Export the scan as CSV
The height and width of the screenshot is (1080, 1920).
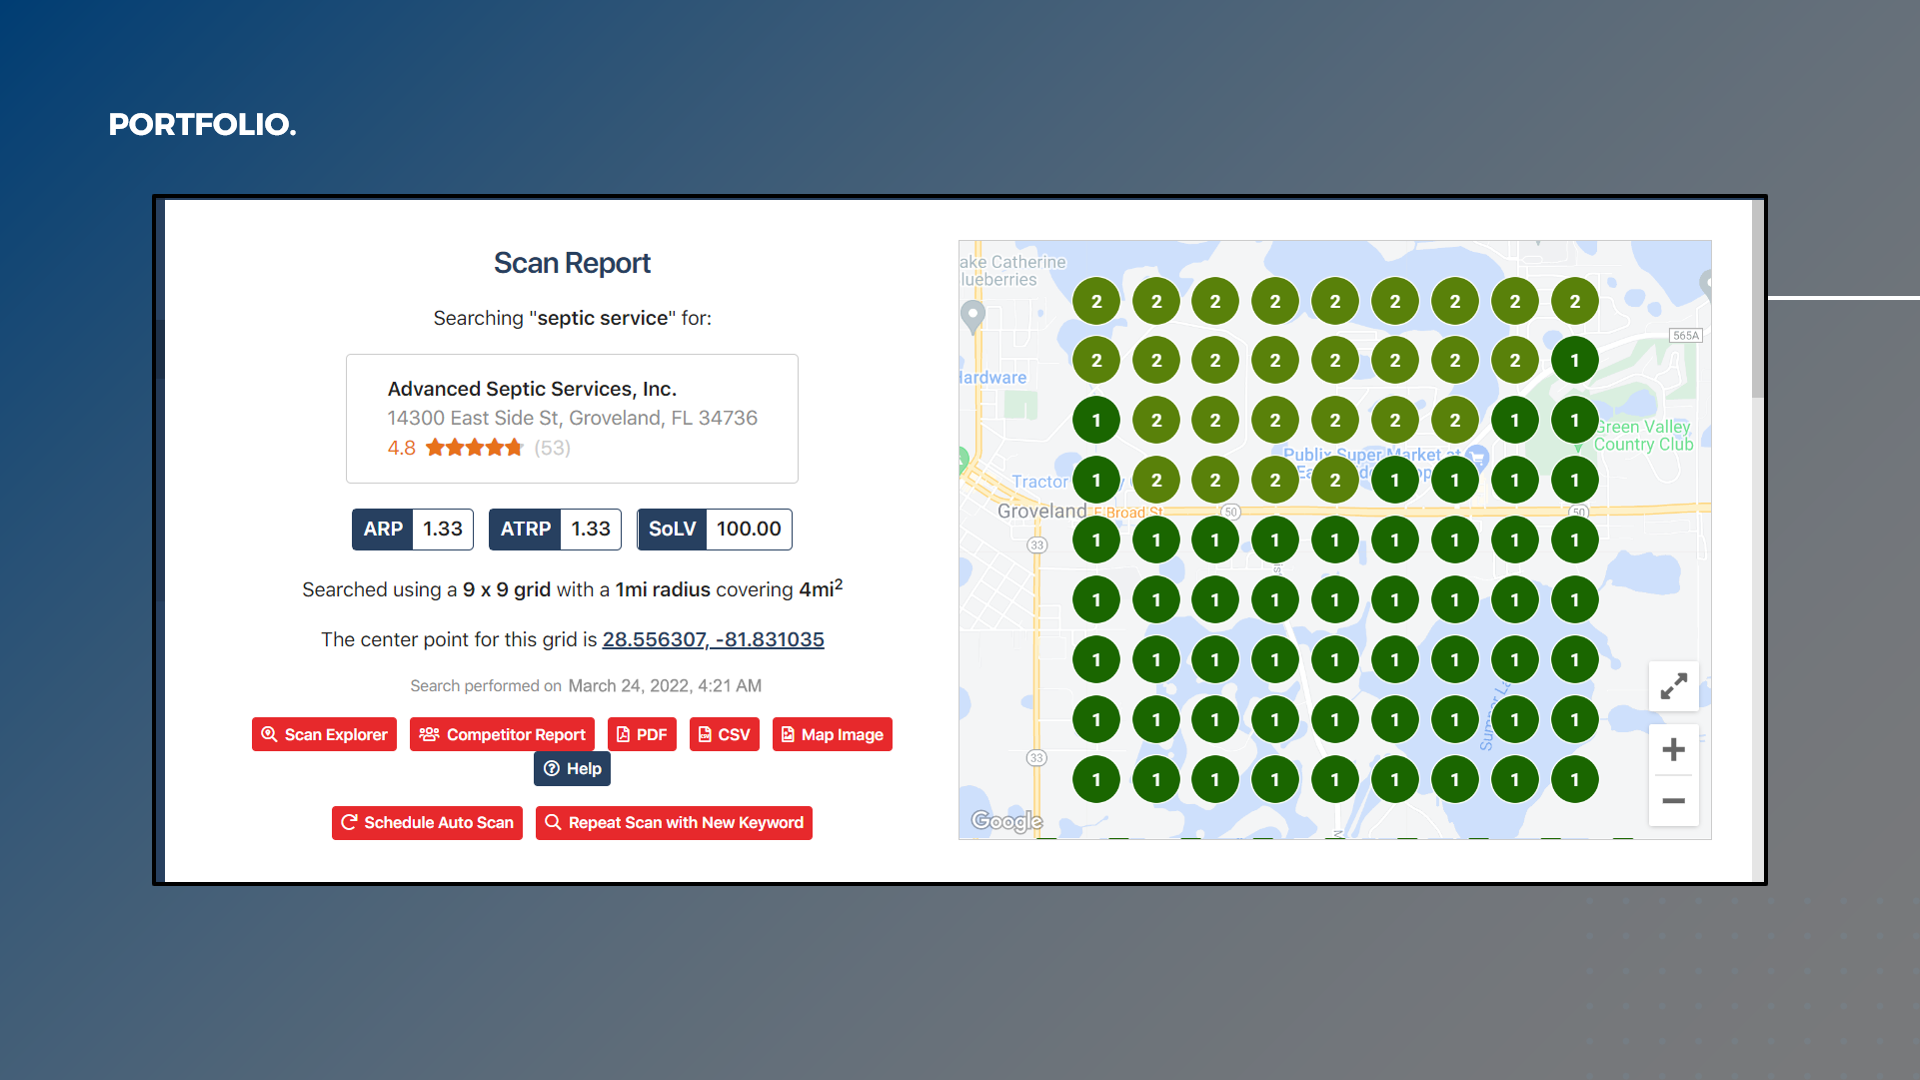[x=724, y=734]
